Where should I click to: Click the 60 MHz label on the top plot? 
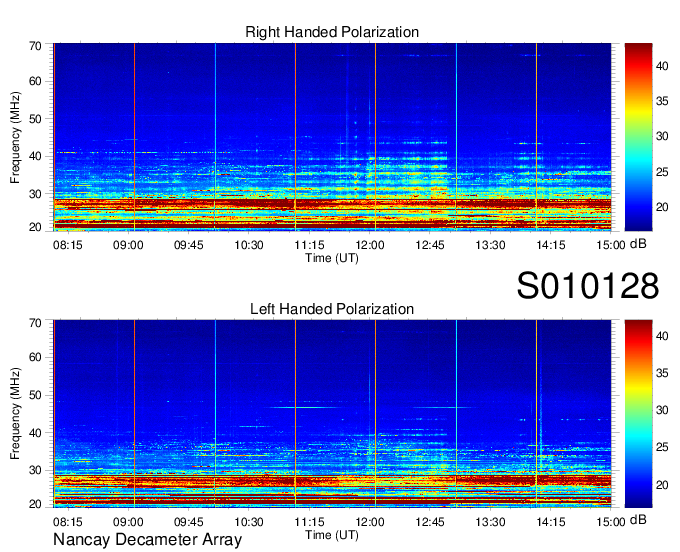click(x=35, y=81)
